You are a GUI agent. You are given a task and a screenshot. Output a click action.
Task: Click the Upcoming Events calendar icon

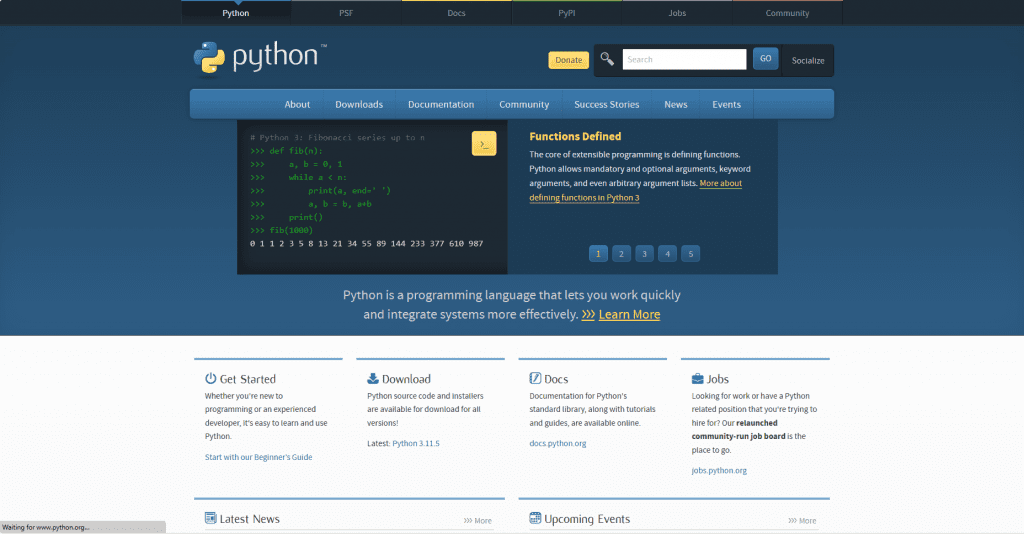pyautogui.click(x=535, y=518)
